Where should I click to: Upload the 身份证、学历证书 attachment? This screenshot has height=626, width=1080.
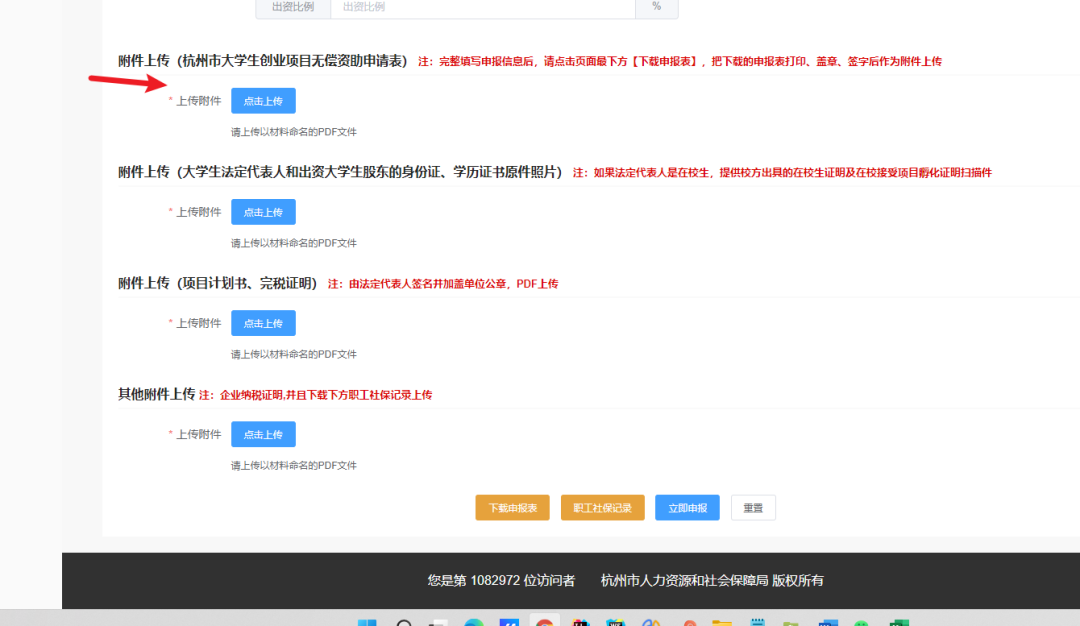263,211
